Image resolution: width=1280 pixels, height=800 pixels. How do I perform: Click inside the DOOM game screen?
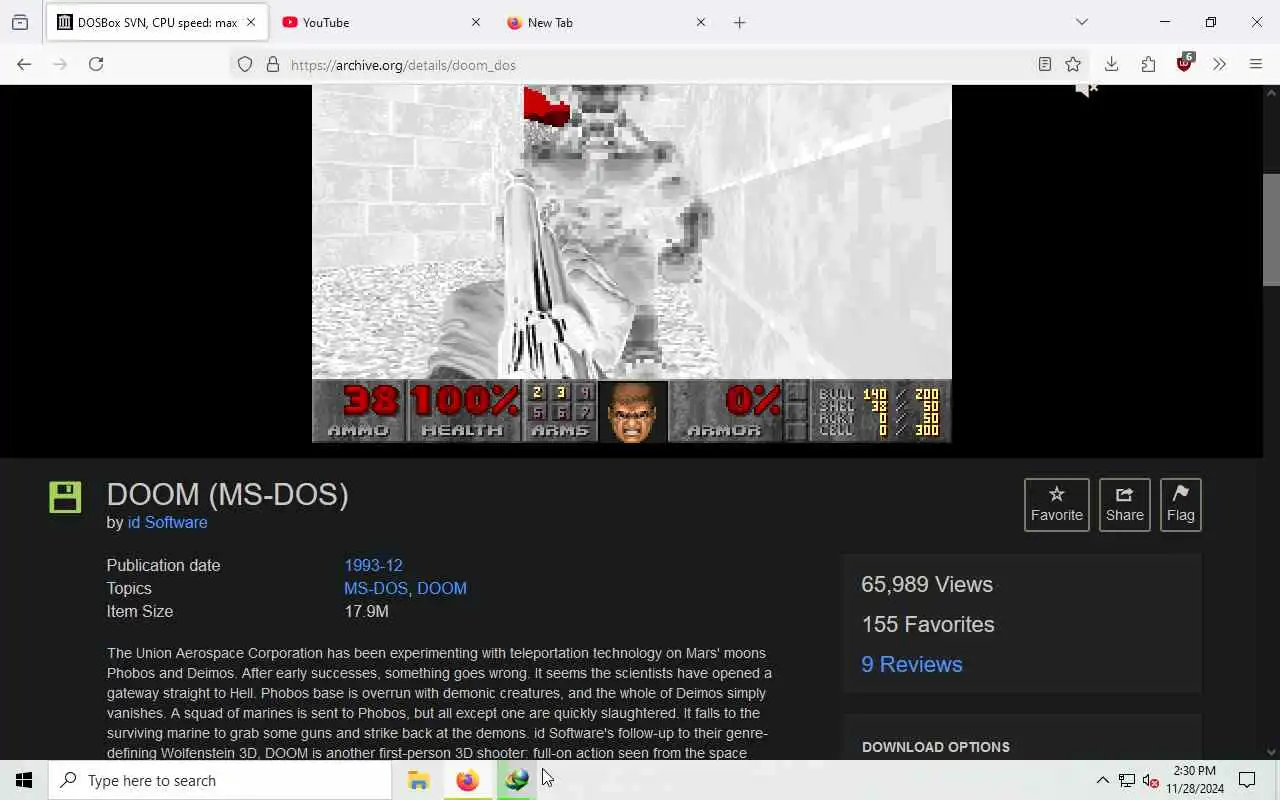click(632, 263)
